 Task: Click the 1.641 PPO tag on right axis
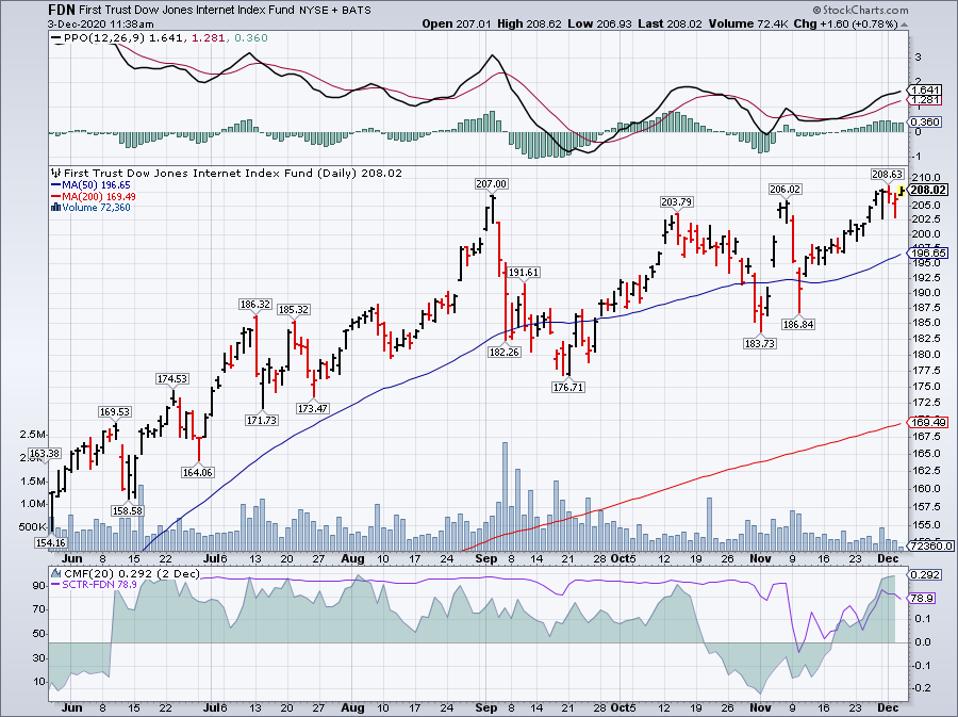coord(925,89)
